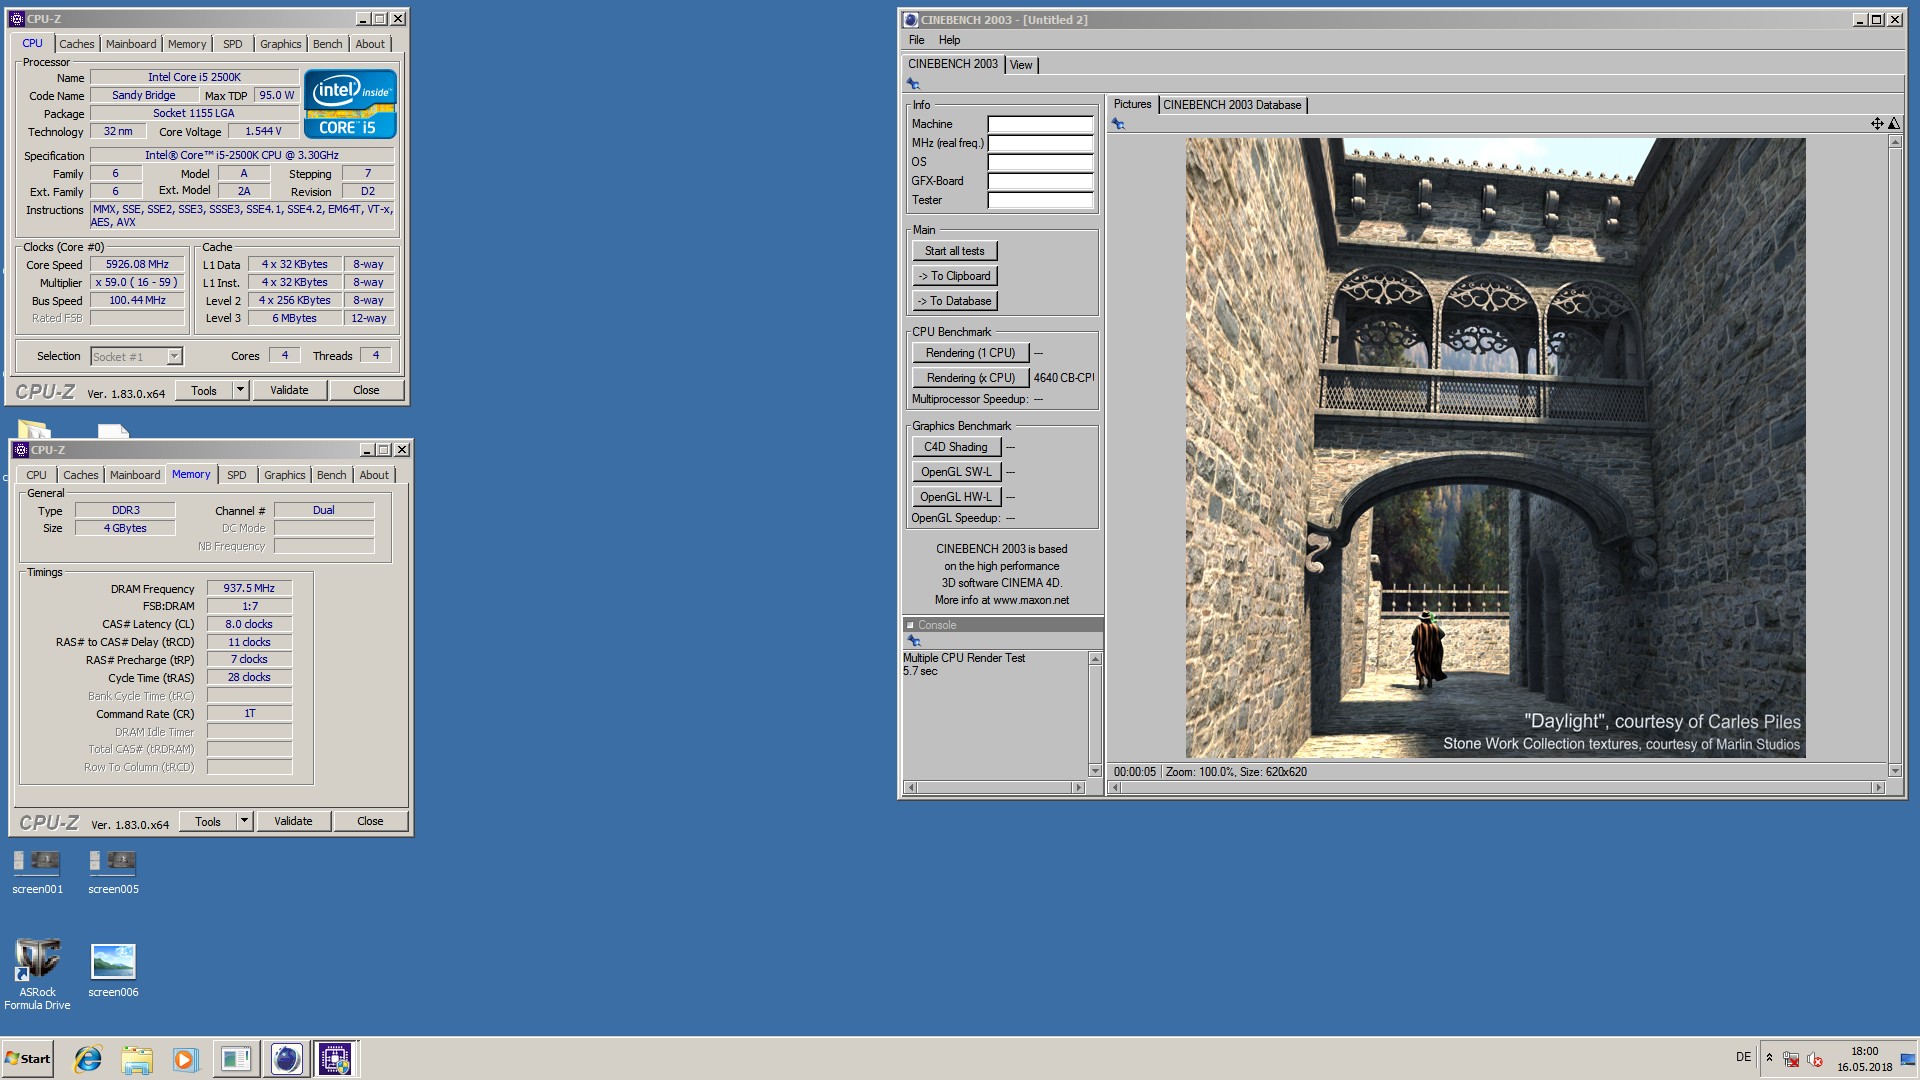Click the pin icon in the Console panel
Image resolution: width=1920 pixels, height=1080 pixels.
coord(913,640)
